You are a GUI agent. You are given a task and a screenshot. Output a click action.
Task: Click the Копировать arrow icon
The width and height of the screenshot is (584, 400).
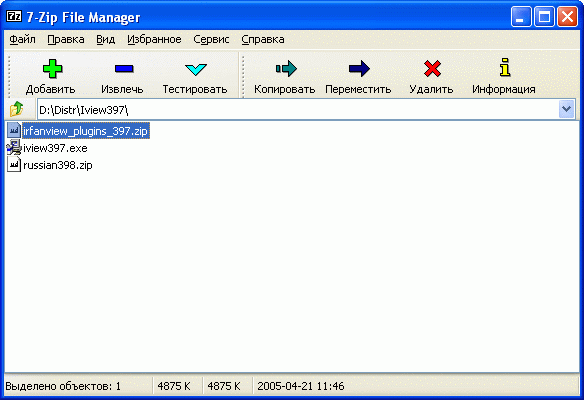tap(286, 69)
